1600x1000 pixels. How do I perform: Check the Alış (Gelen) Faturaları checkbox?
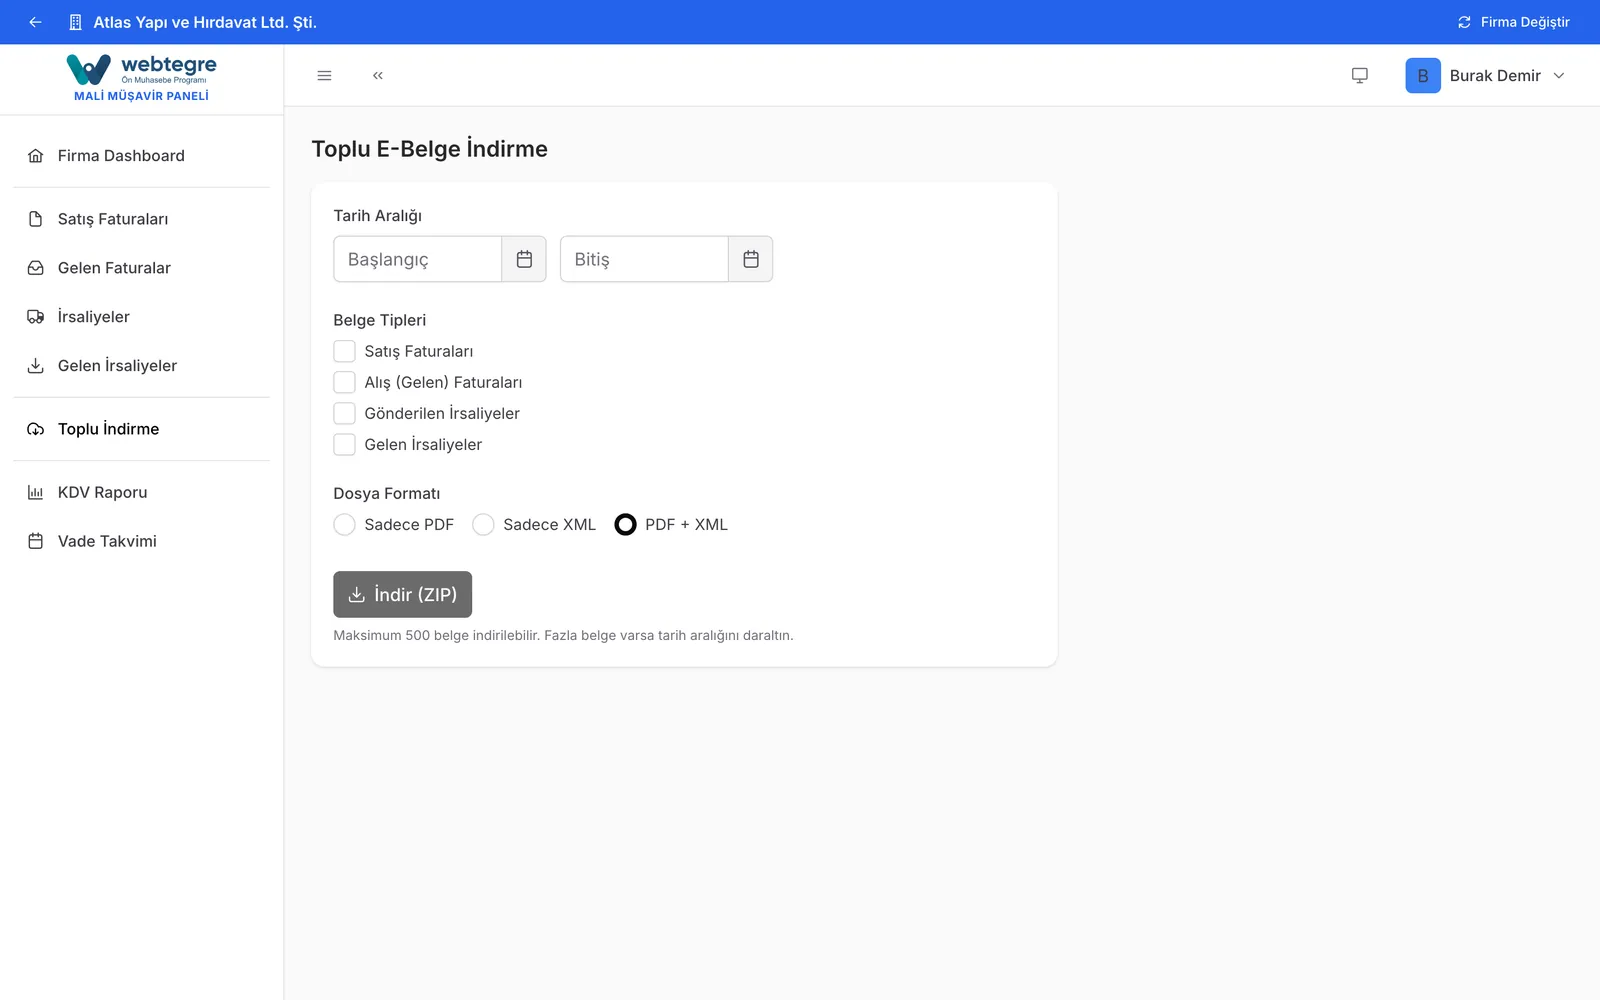(x=344, y=382)
